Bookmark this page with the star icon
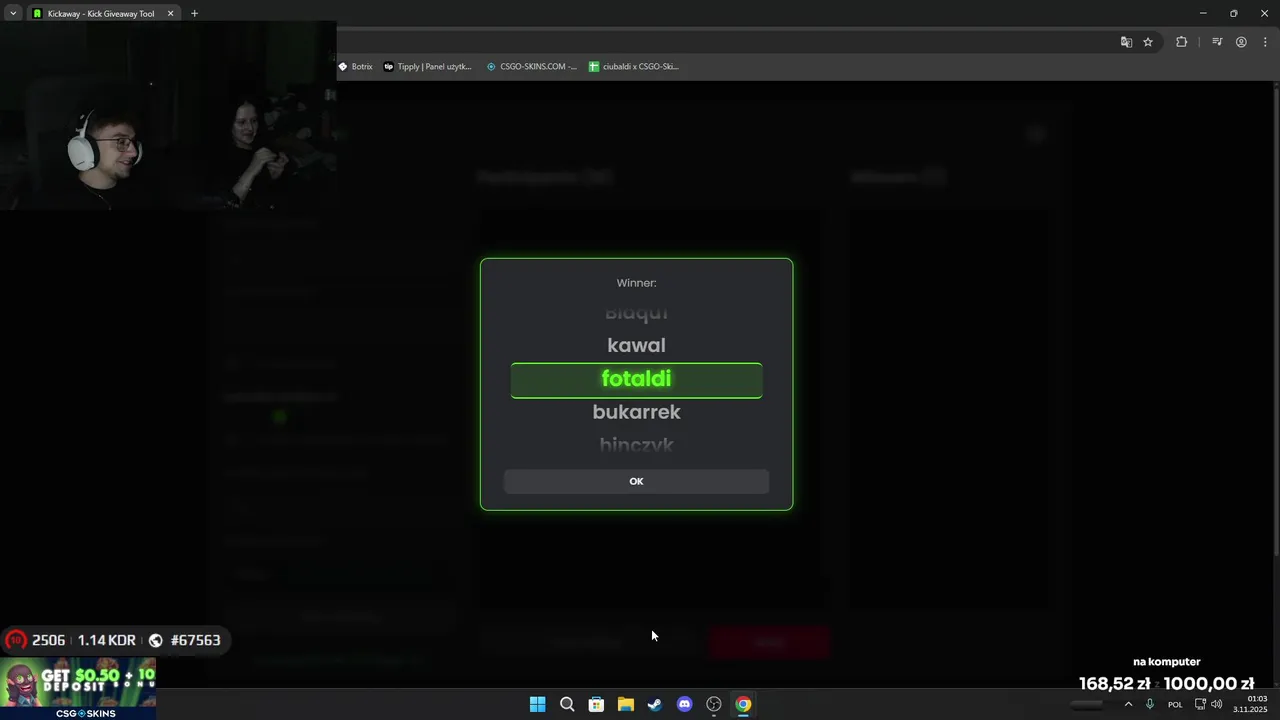The height and width of the screenshot is (720, 1280). (x=1148, y=42)
